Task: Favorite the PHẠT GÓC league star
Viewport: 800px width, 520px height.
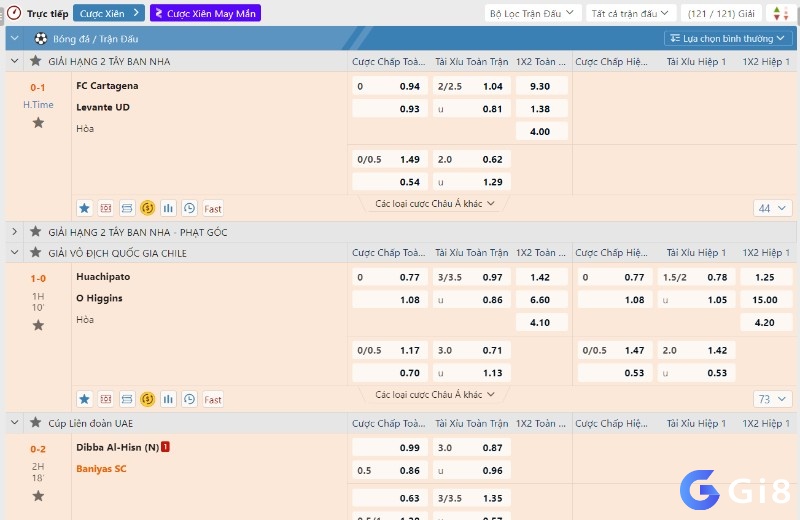Action: (35, 232)
